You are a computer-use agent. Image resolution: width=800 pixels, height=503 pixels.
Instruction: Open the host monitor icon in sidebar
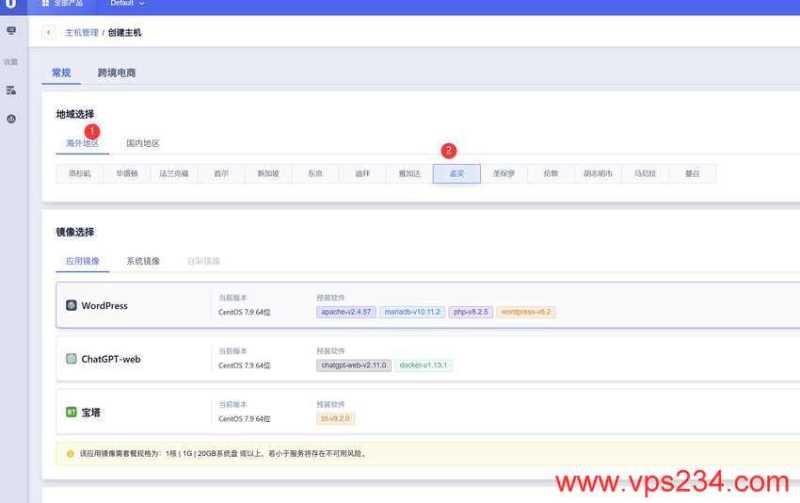(11, 31)
